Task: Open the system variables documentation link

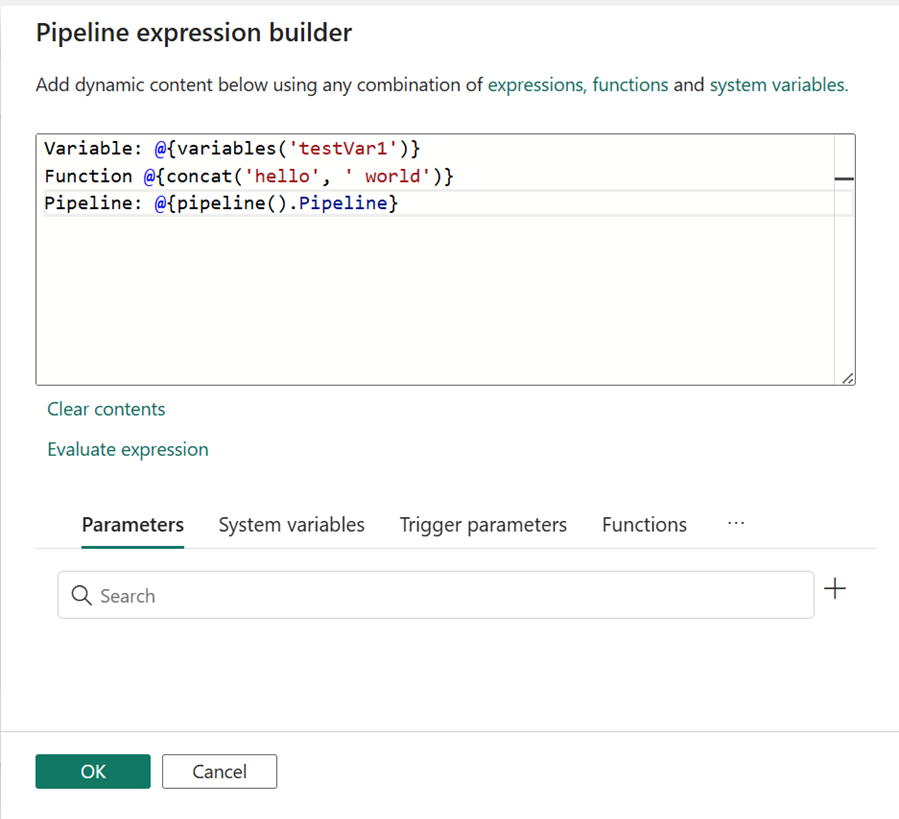Action: click(x=781, y=85)
